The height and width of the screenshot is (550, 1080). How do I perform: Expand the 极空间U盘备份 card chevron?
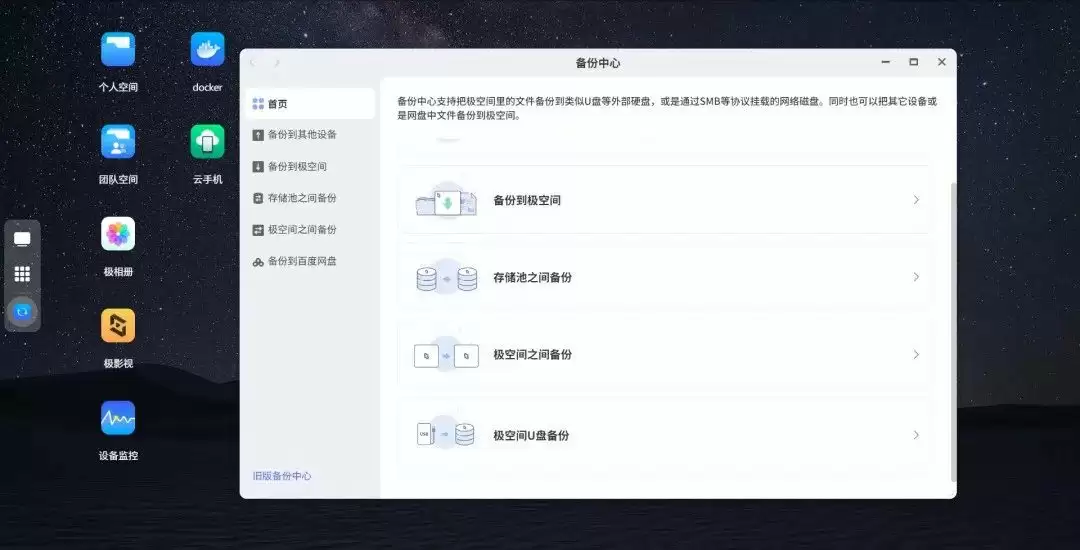click(915, 435)
